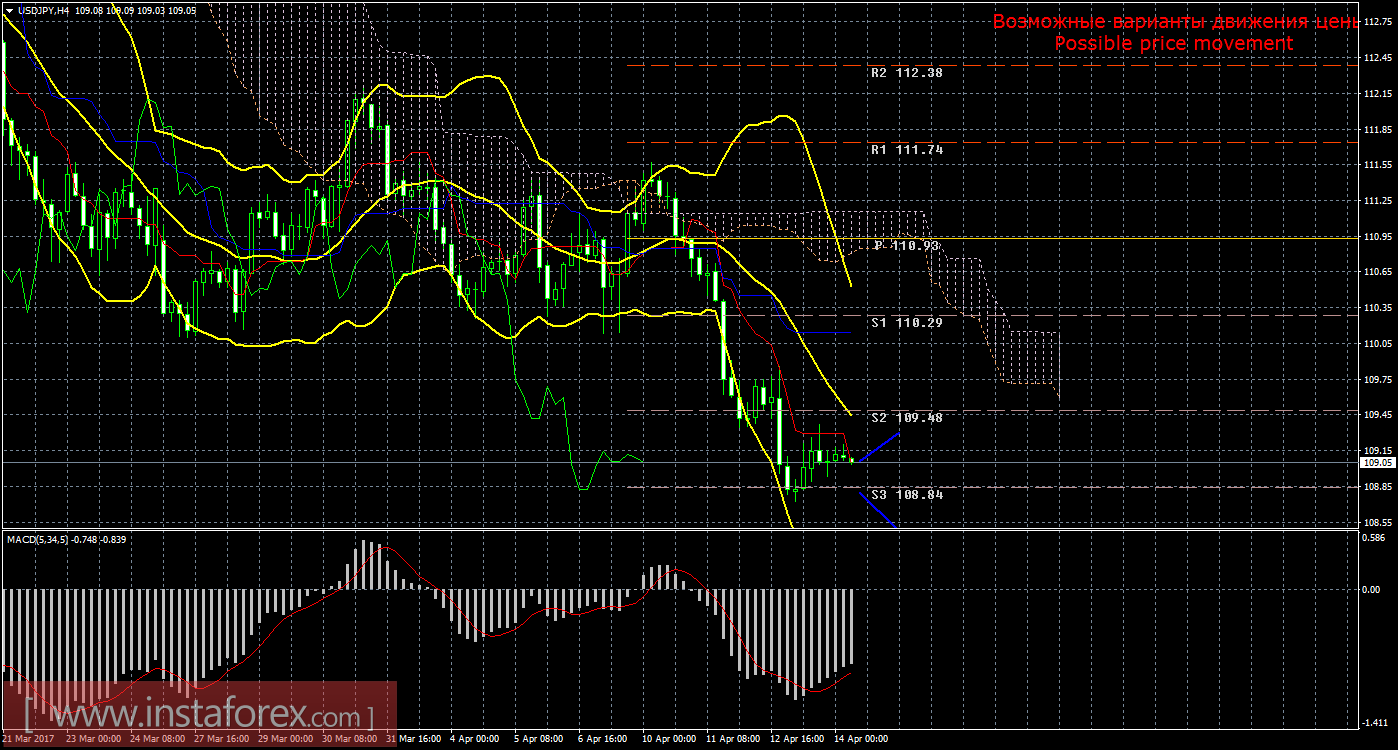Select the R1 111.74 resistance label
This screenshot has width=1398, height=750.
(x=906, y=149)
